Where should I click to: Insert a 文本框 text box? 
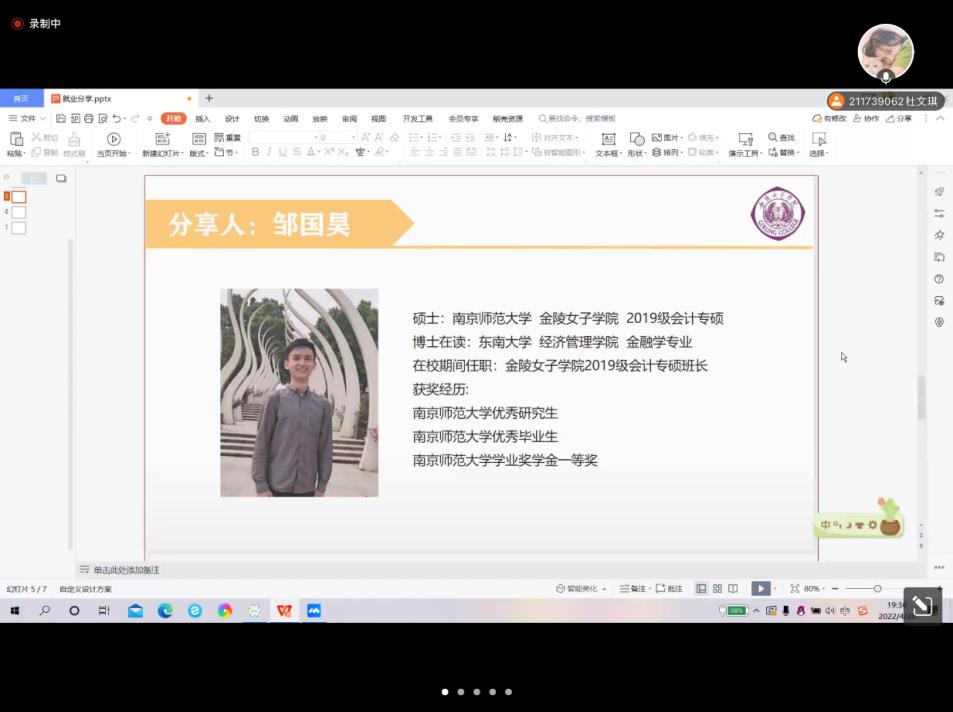[607, 139]
